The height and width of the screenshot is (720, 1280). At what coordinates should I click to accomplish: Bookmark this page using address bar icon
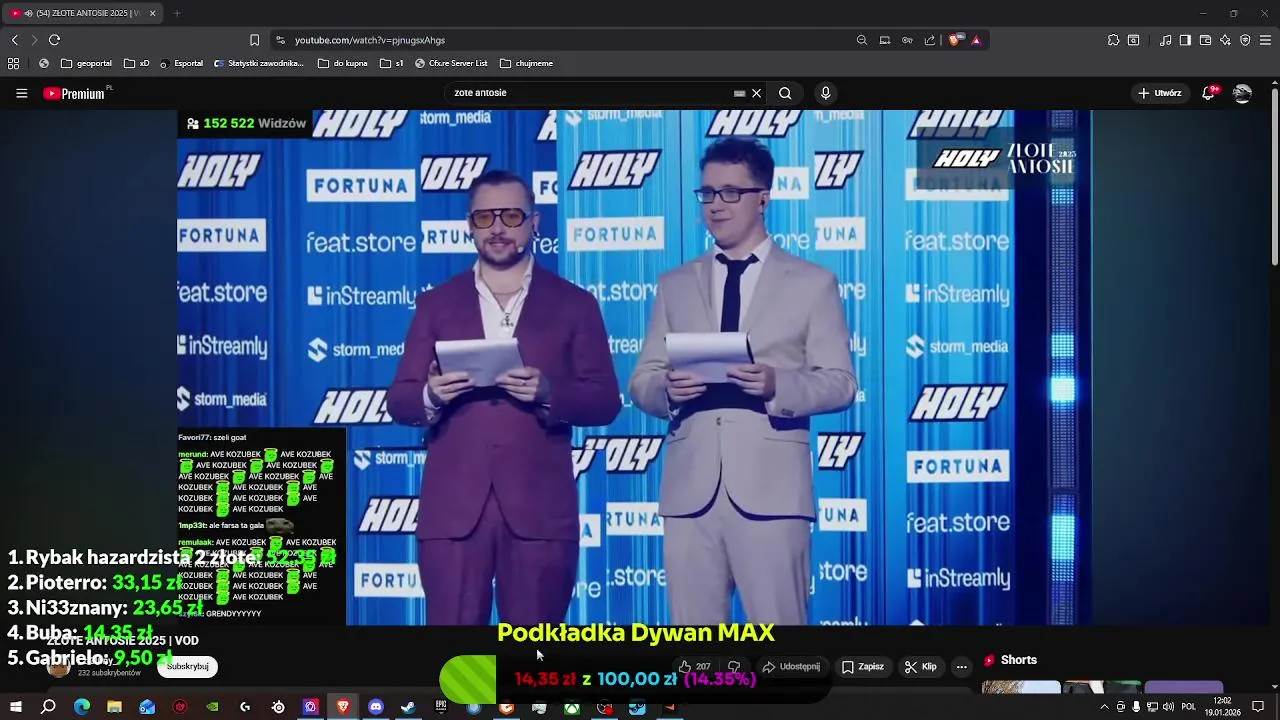(254, 40)
